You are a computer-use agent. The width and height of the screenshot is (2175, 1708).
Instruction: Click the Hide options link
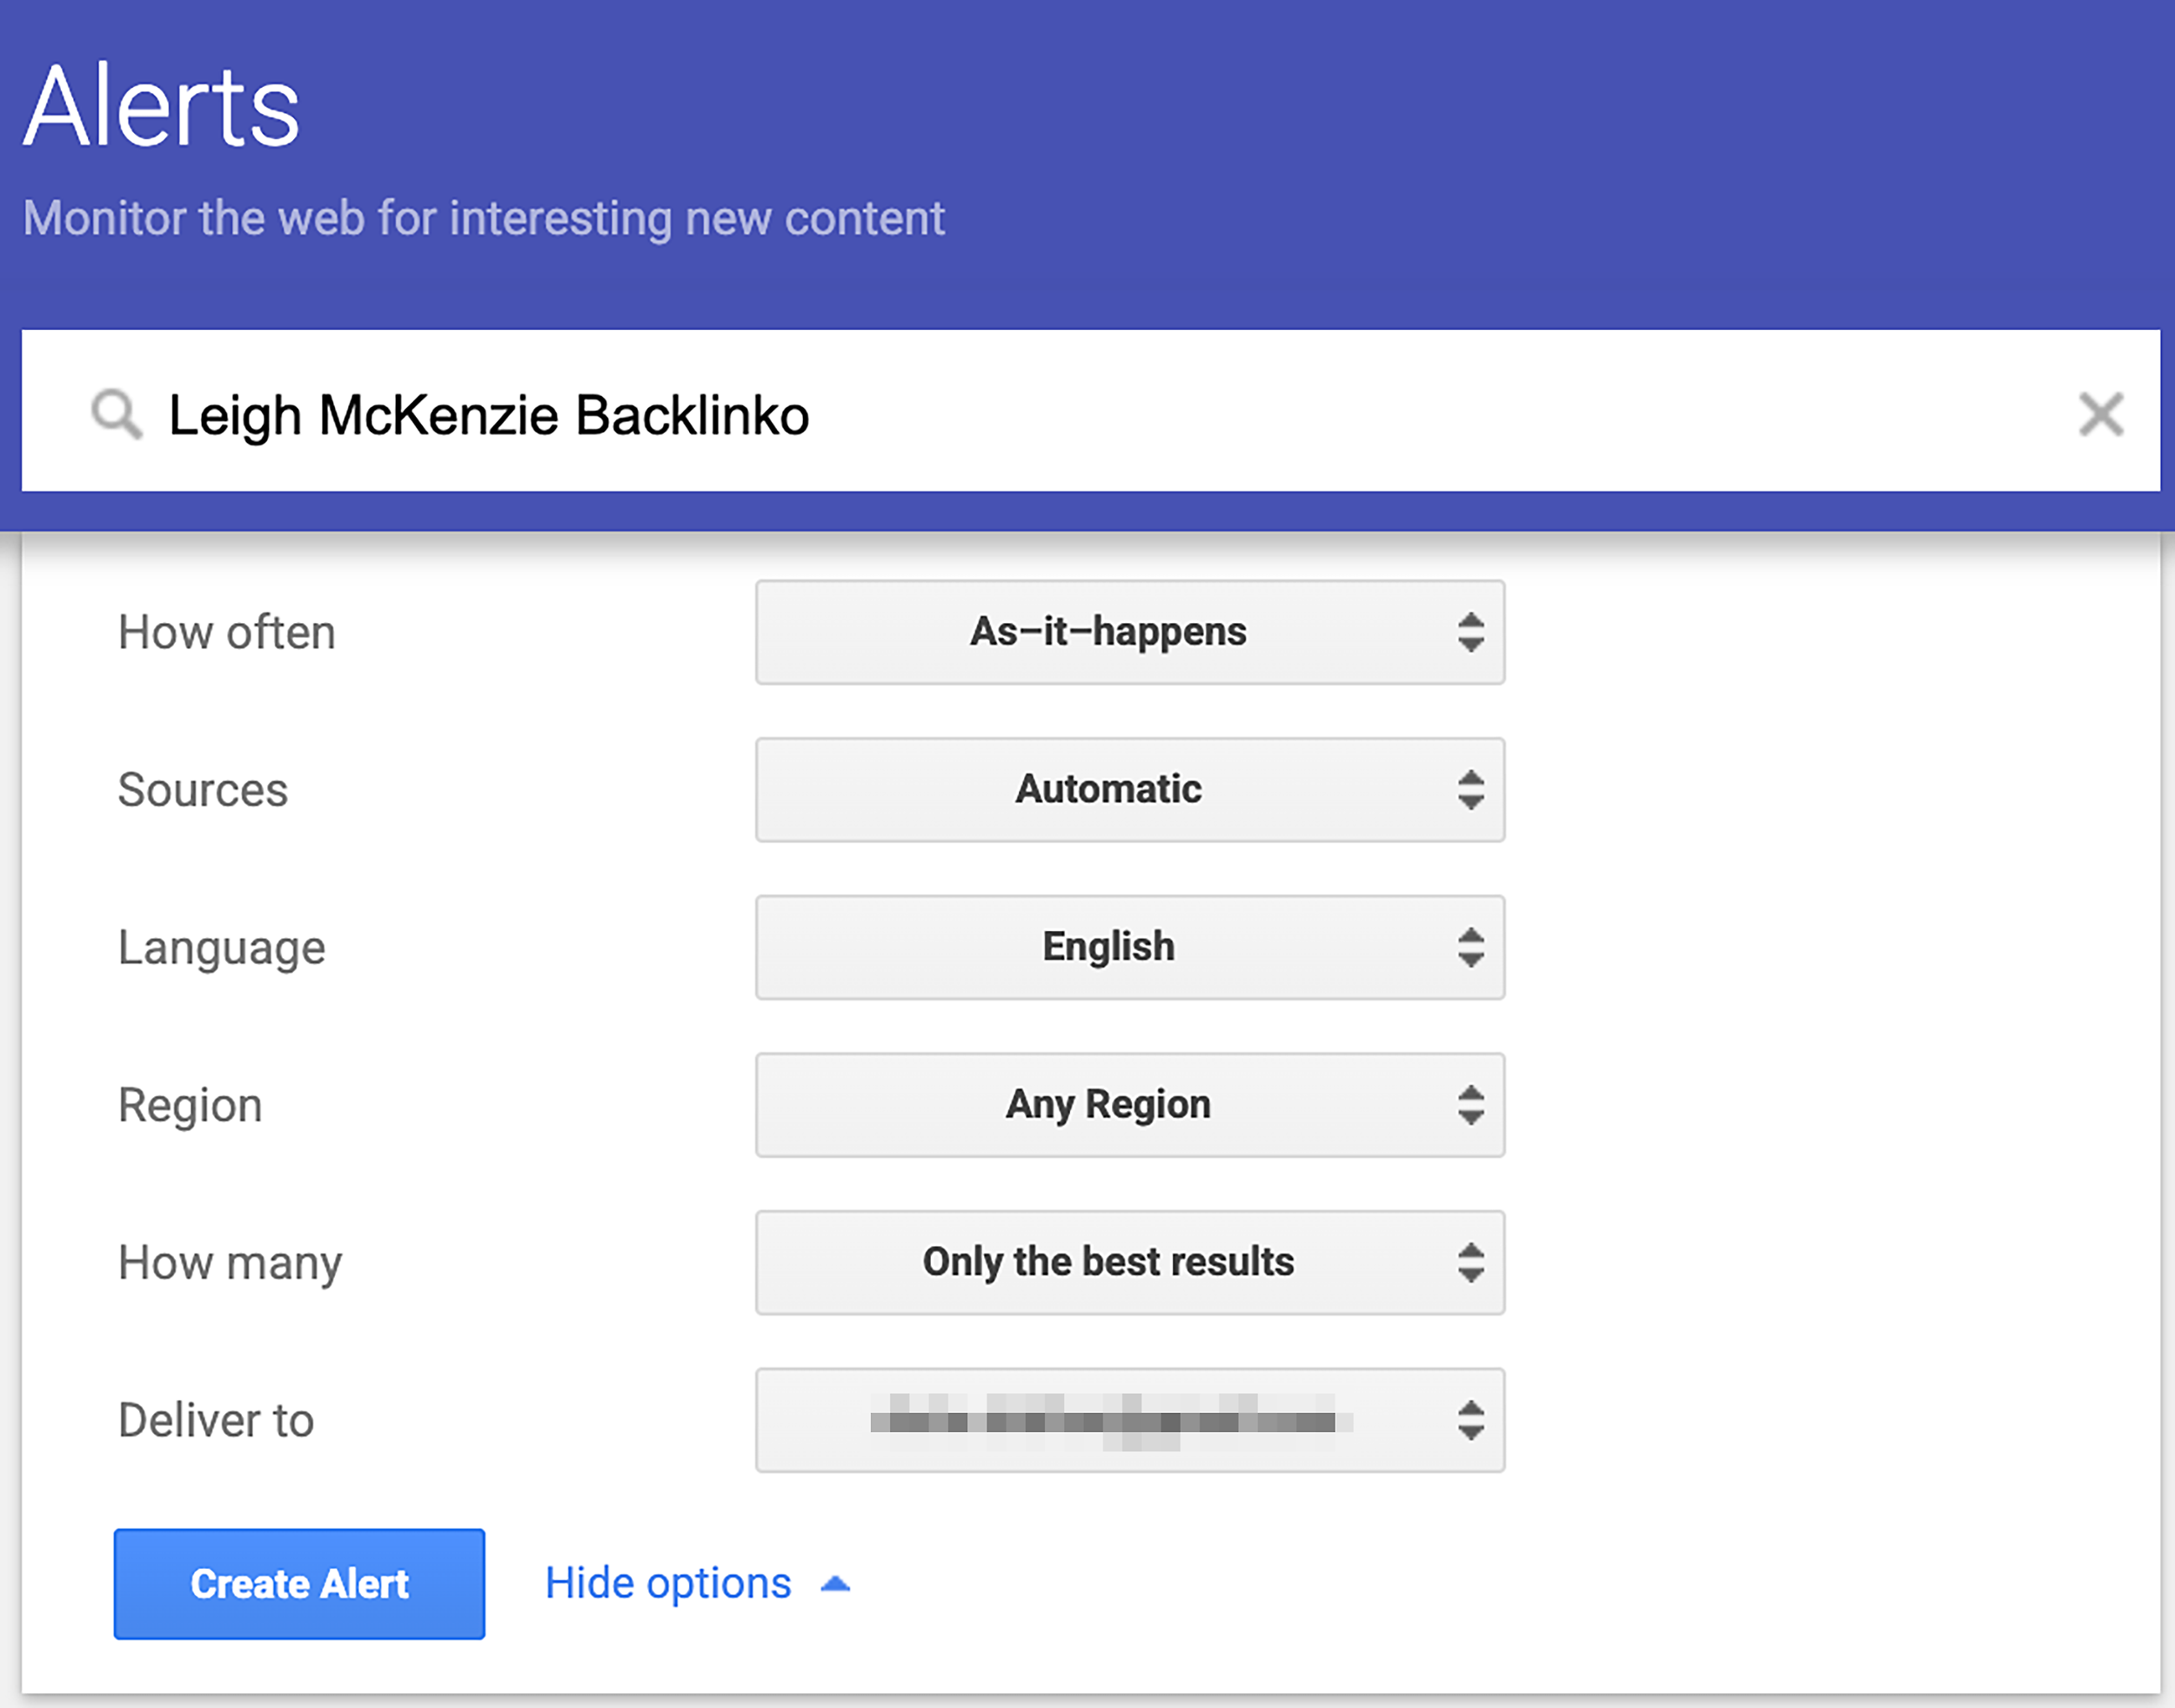pyautogui.click(x=667, y=1583)
